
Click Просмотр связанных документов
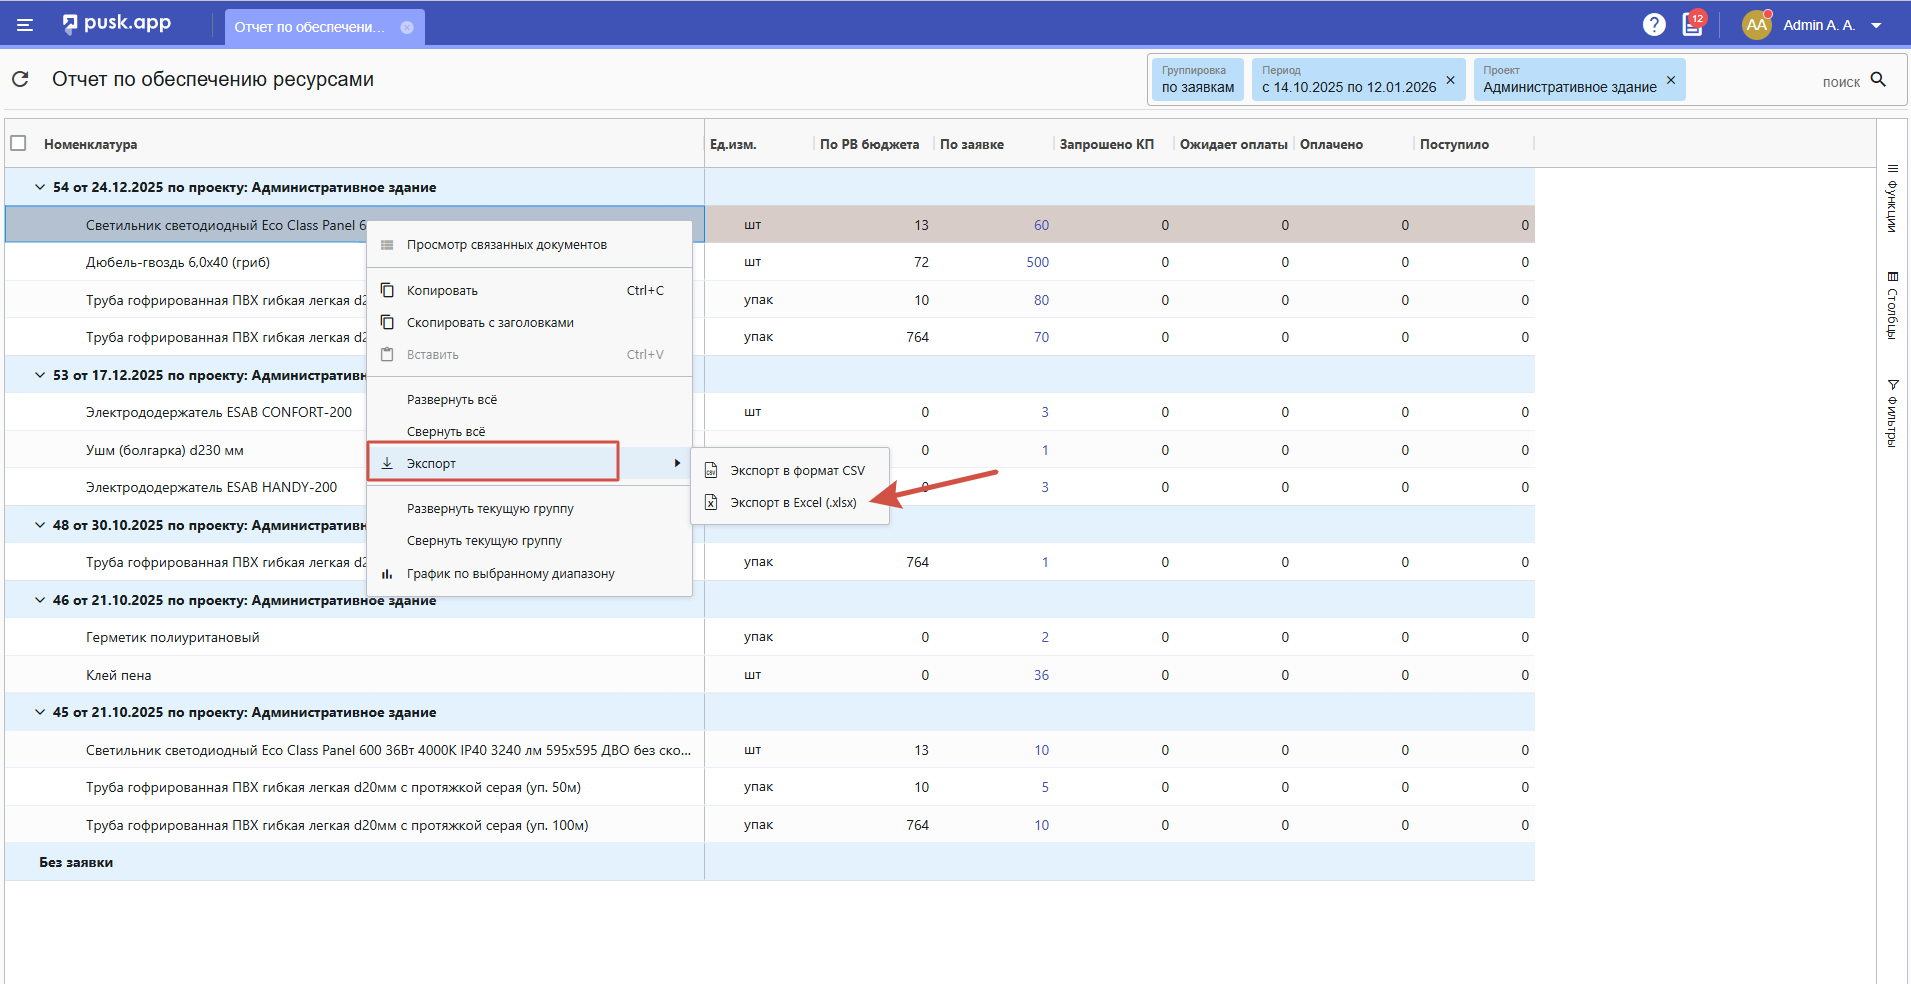click(x=506, y=245)
